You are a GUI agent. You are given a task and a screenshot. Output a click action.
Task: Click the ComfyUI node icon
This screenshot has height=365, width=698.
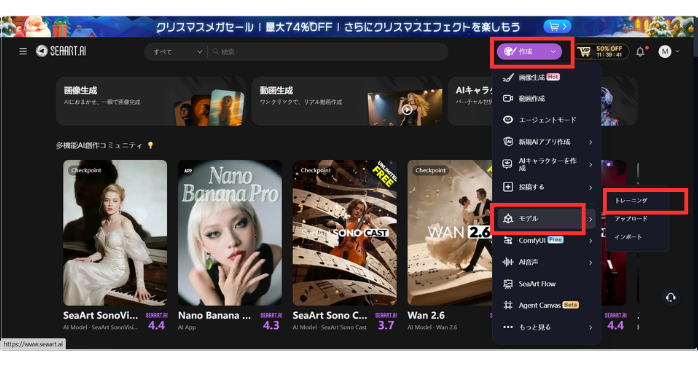(x=508, y=240)
